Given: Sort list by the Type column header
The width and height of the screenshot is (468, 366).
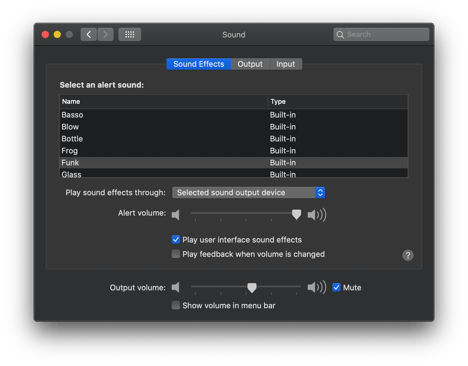Looking at the screenshot, I should (338, 102).
